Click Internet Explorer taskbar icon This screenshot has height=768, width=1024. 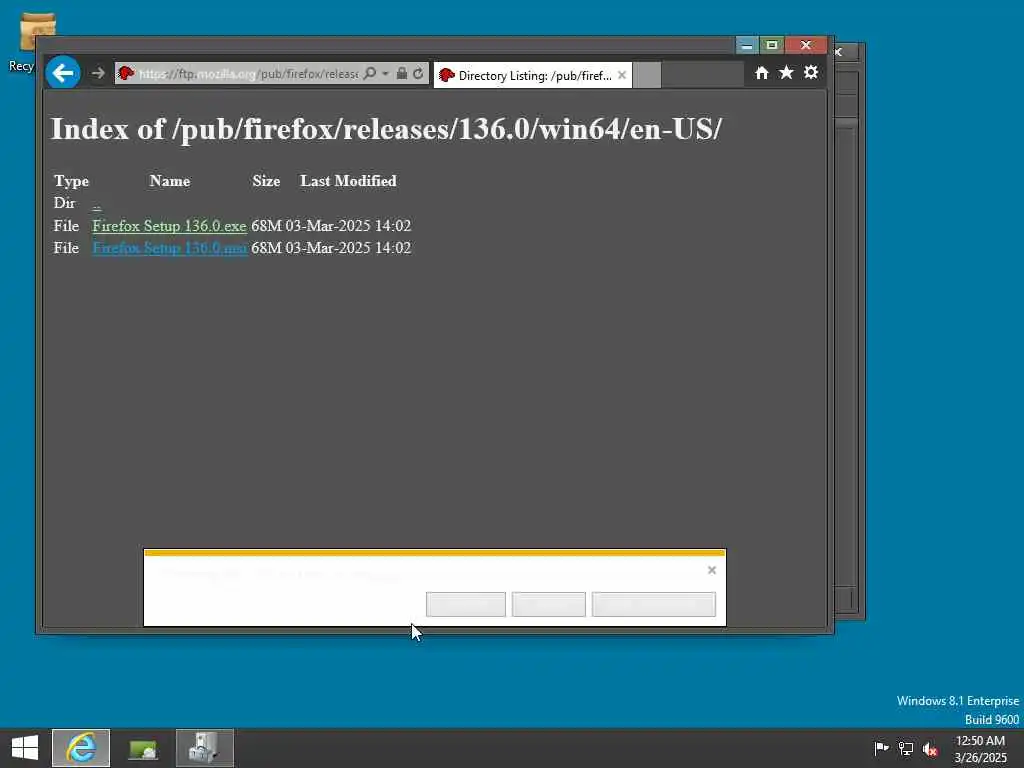(x=81, y=748)
